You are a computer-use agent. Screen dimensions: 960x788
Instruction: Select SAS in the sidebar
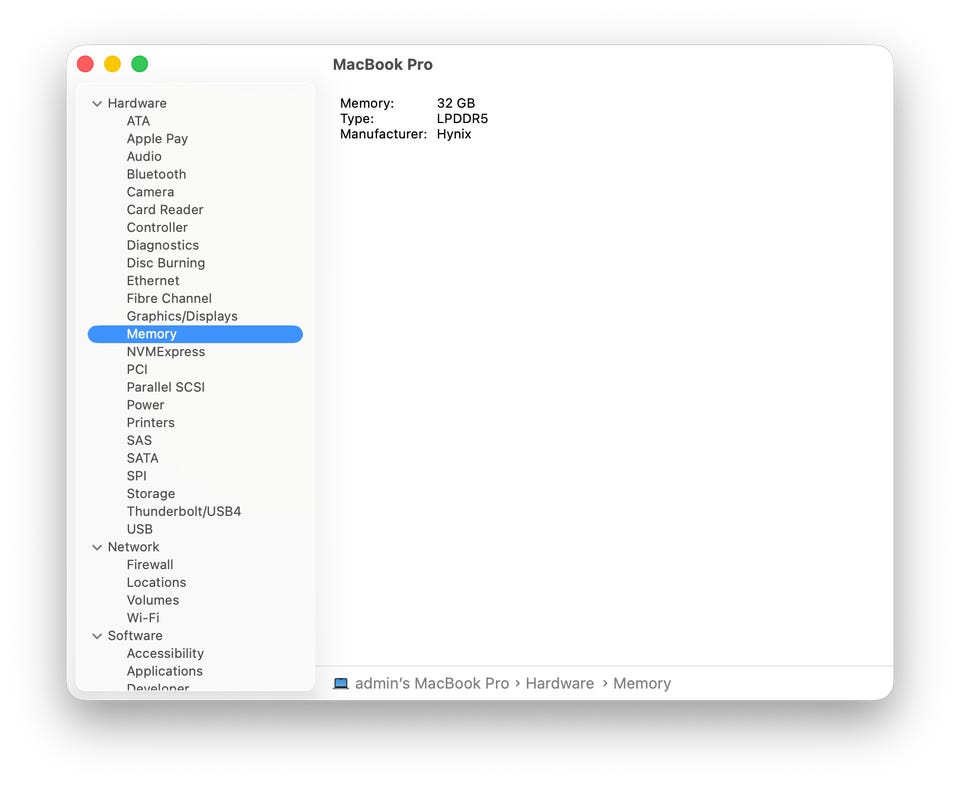coord(139,441)
